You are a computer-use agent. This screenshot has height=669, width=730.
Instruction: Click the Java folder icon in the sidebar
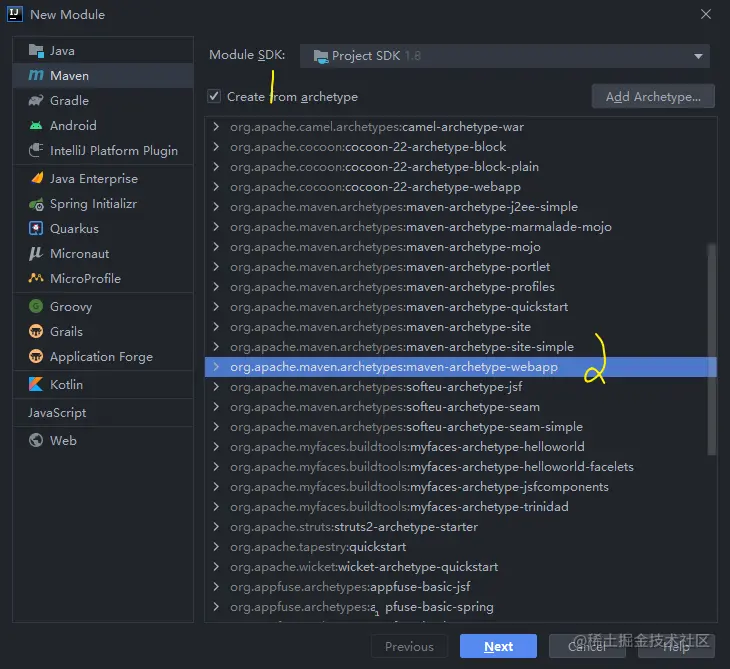click(x=36, y=51)
